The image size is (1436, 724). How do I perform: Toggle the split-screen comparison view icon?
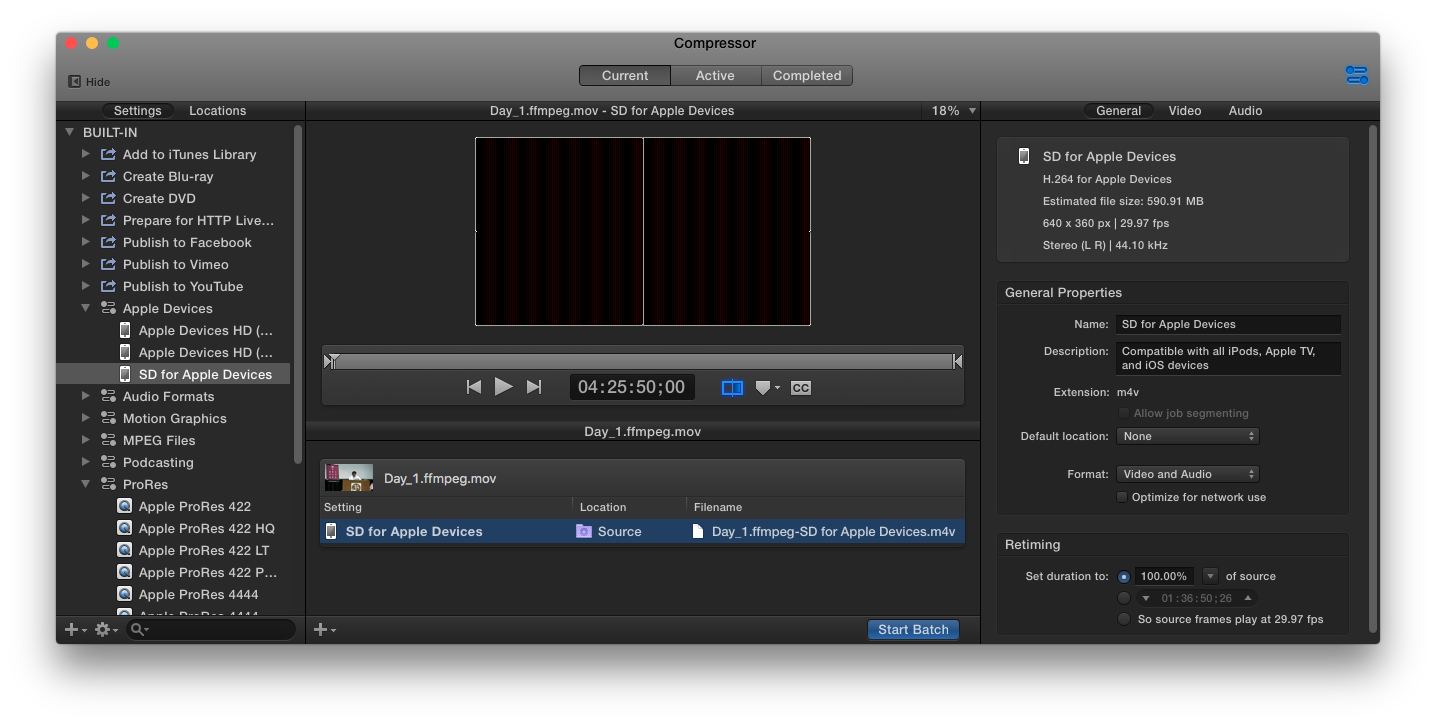732,387
